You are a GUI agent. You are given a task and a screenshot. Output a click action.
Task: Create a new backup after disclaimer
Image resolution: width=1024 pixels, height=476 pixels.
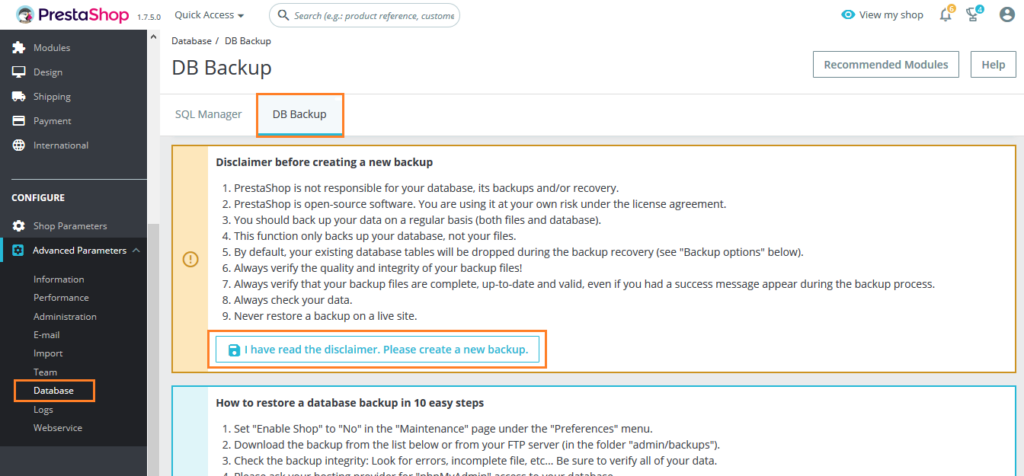(x=378, y=350)
